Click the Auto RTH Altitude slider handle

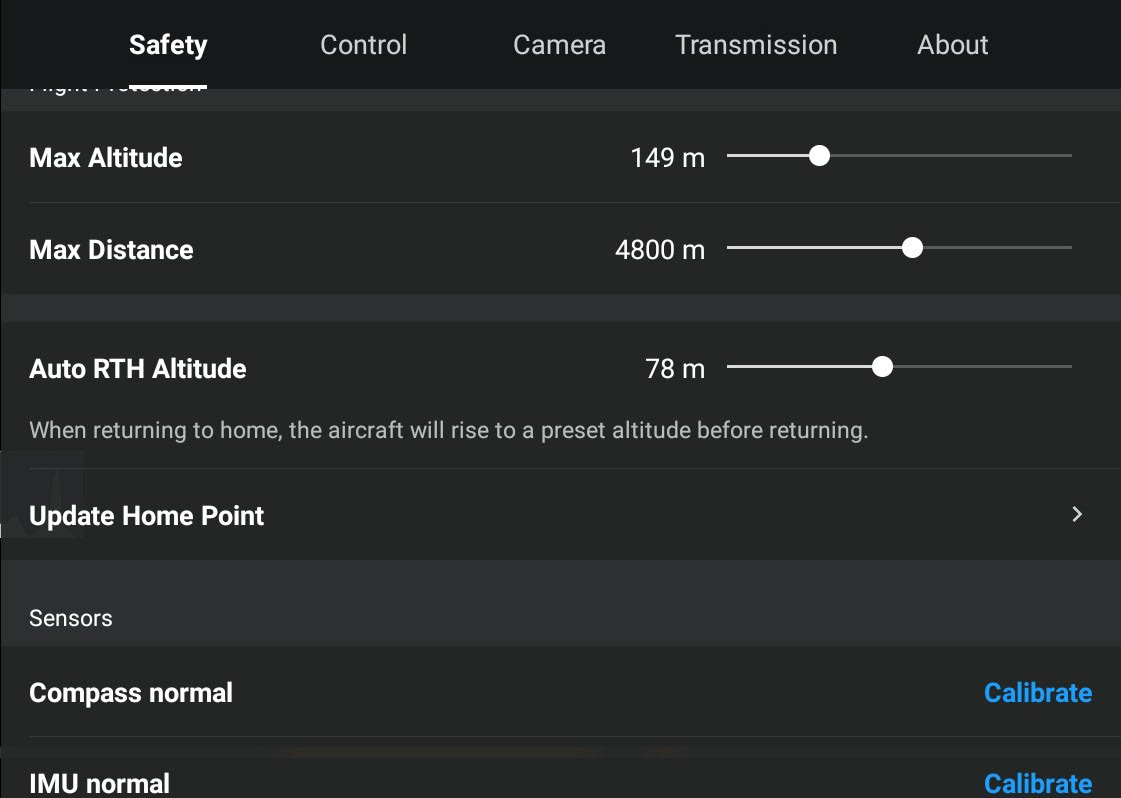coord(882,367)
